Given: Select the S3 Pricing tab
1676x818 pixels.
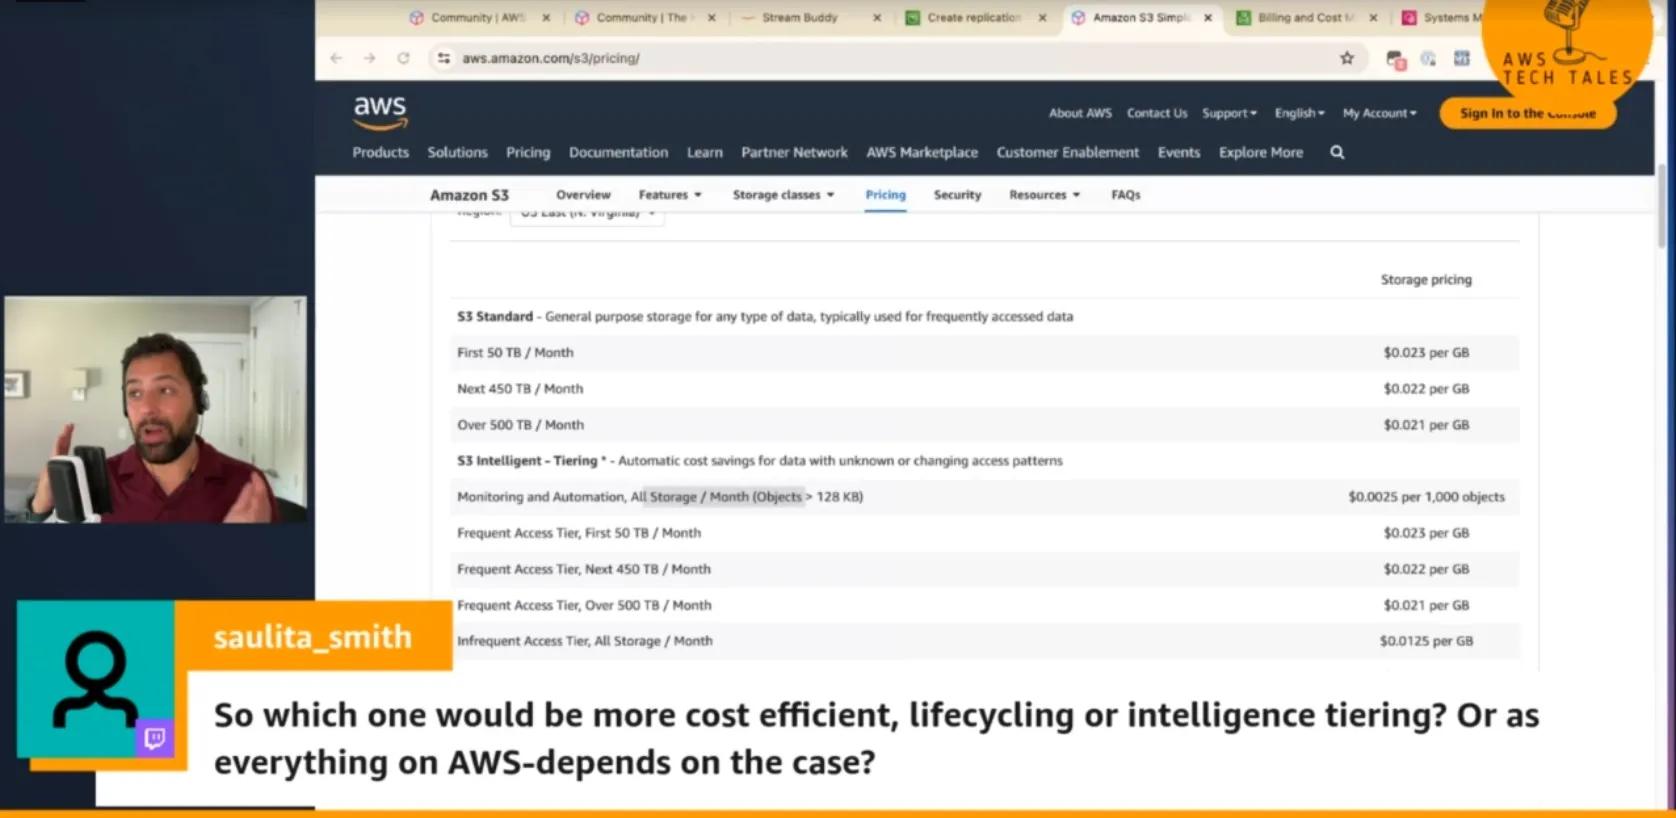Looking at the screenshot, I should coord(885,195).
